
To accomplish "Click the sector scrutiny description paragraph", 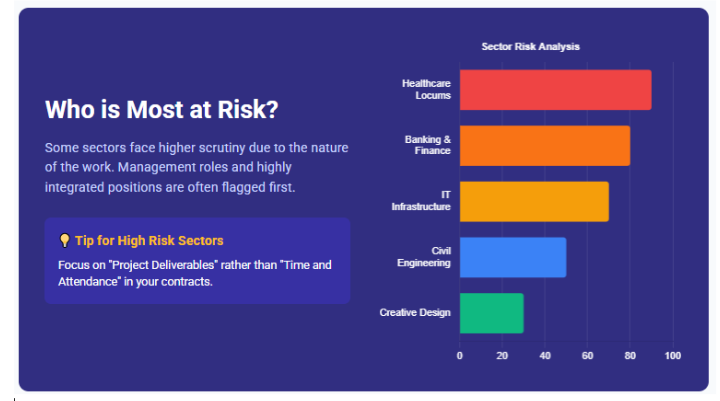I will pyautogui.click(x=197, y=167).
